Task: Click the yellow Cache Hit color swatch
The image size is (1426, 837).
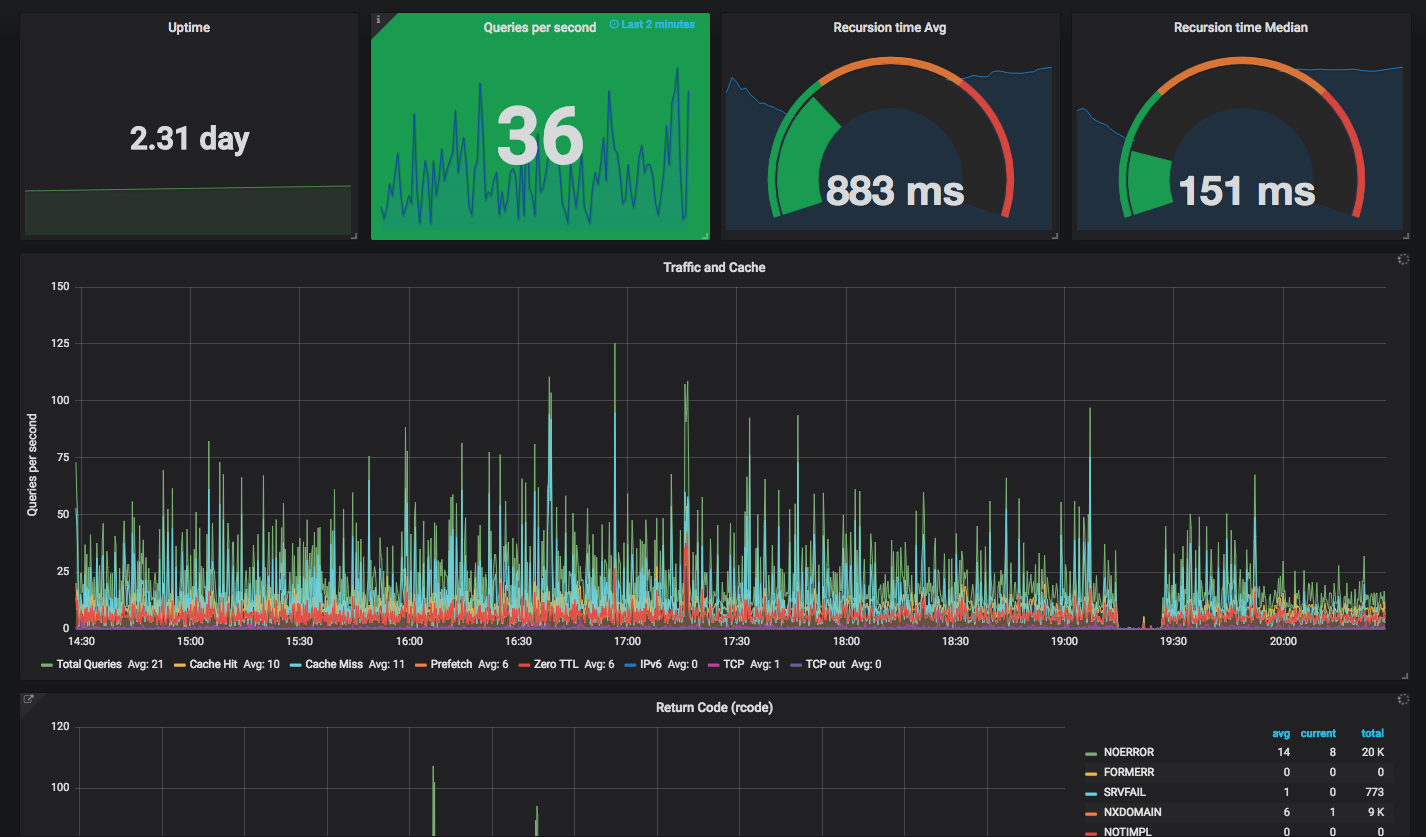Action: coord(180,665)
